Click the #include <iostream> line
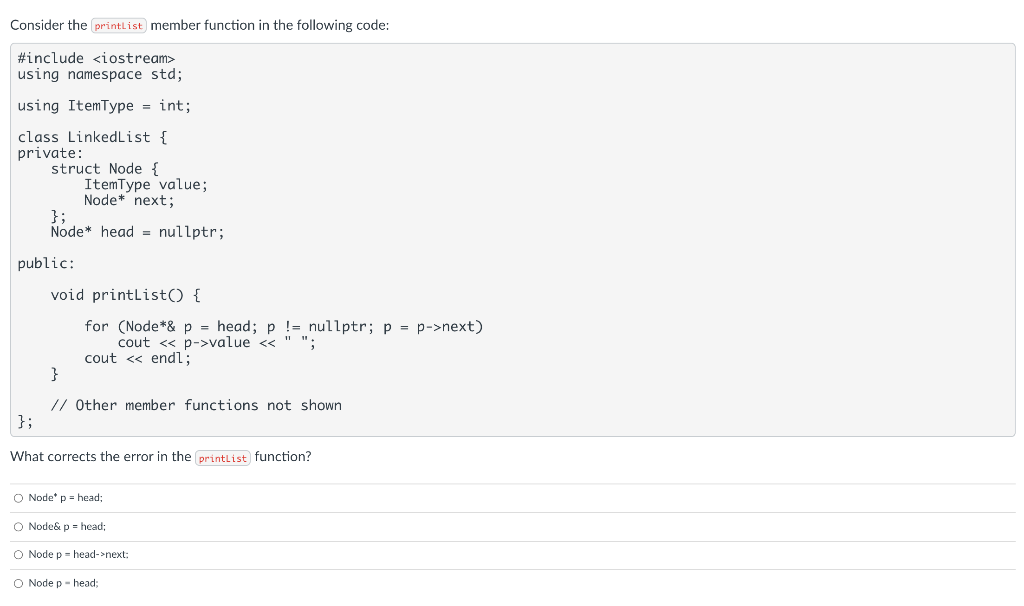 coord(96,58)
